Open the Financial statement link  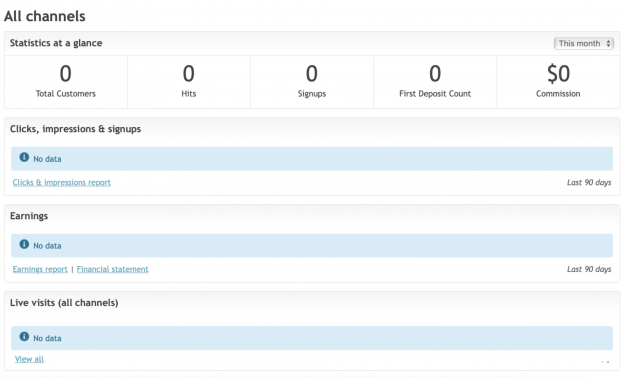pyautogui.click(x=112, y=269)
